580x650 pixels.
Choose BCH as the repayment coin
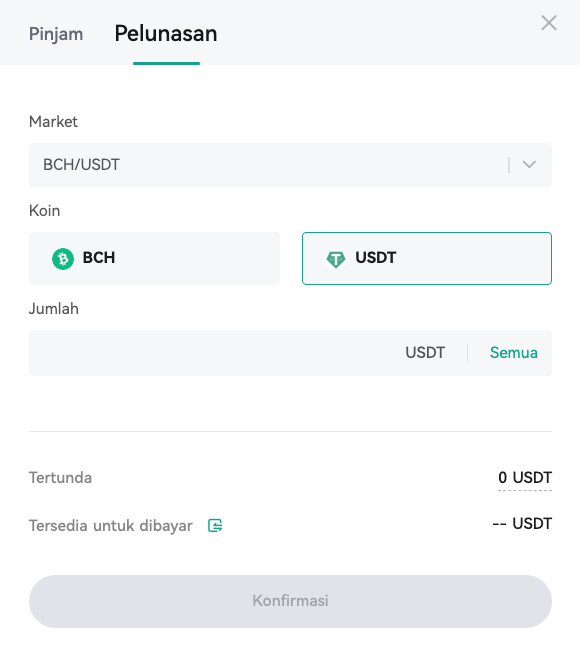coord(154,258)
